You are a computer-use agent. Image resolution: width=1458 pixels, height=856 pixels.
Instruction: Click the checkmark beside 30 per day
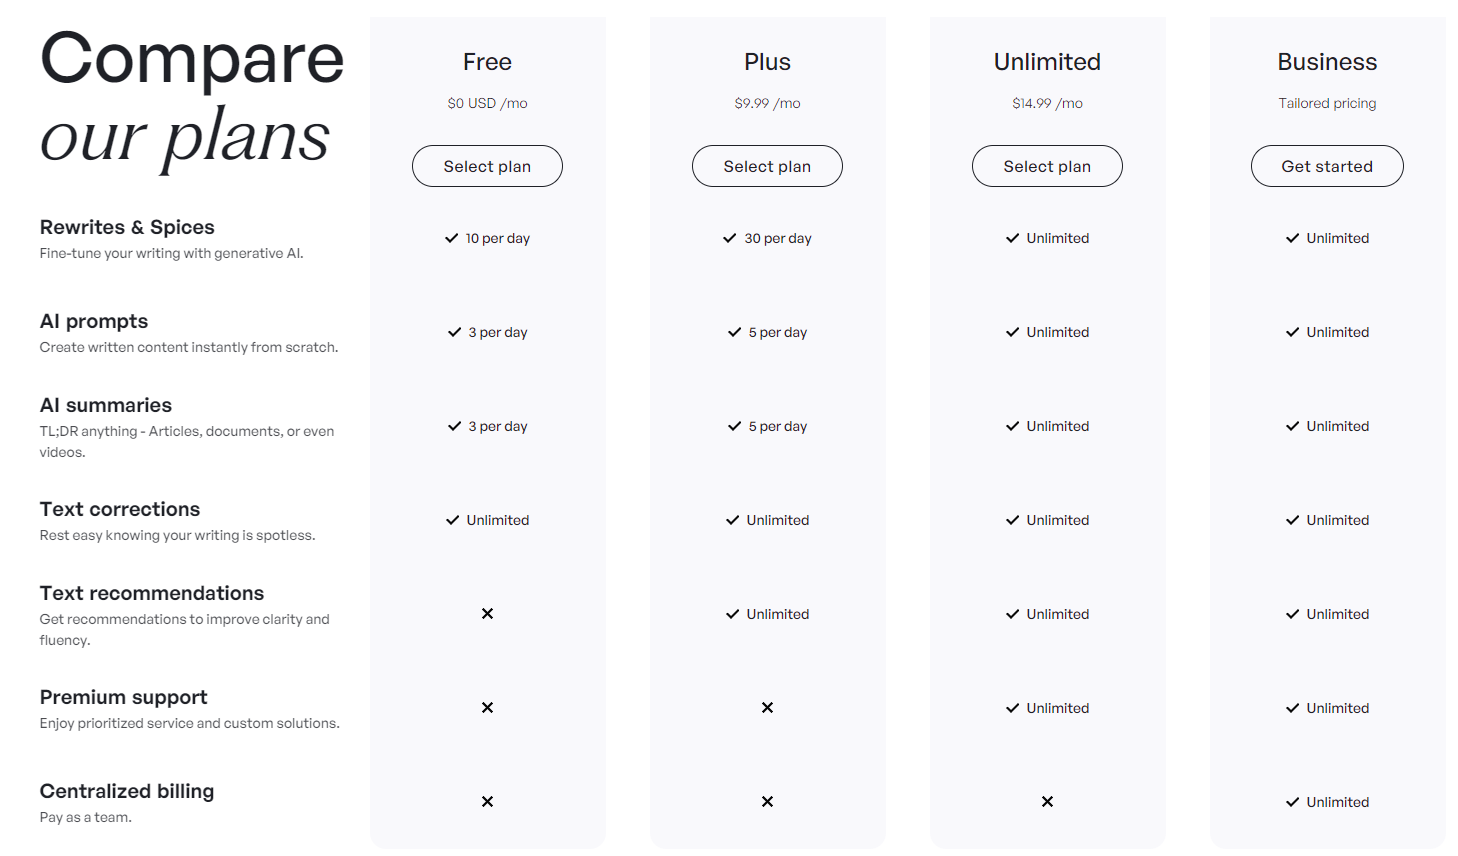pos(730,238)
